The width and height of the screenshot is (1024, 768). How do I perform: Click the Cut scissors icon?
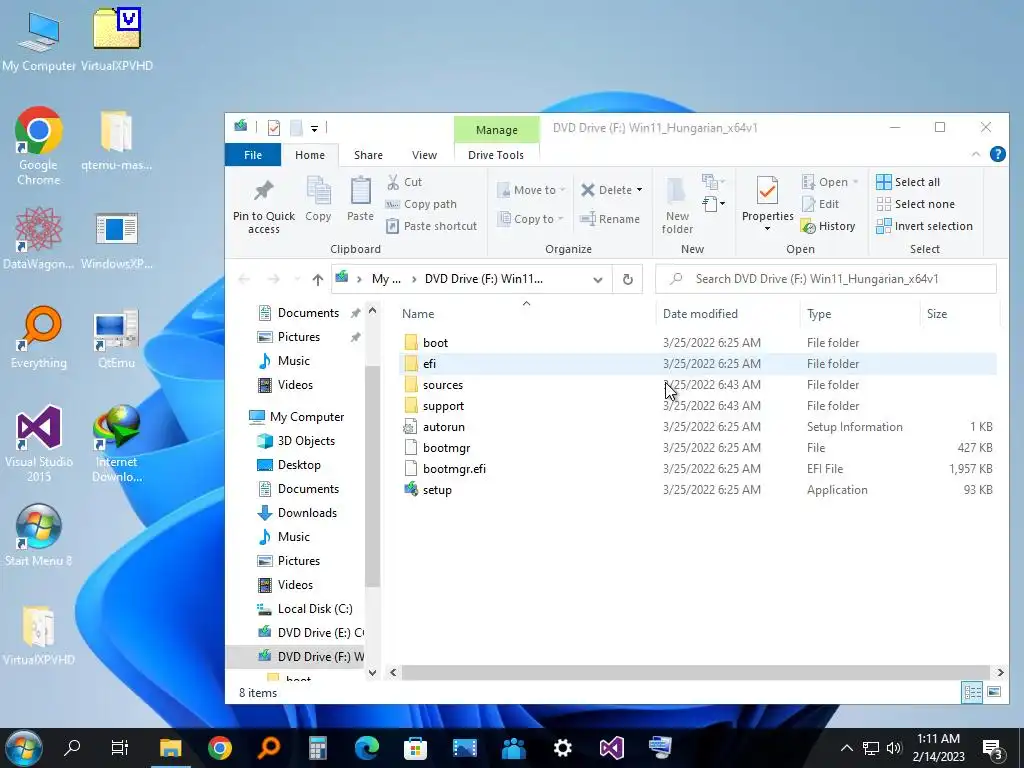pyautogui.click(x=393, y=182)
